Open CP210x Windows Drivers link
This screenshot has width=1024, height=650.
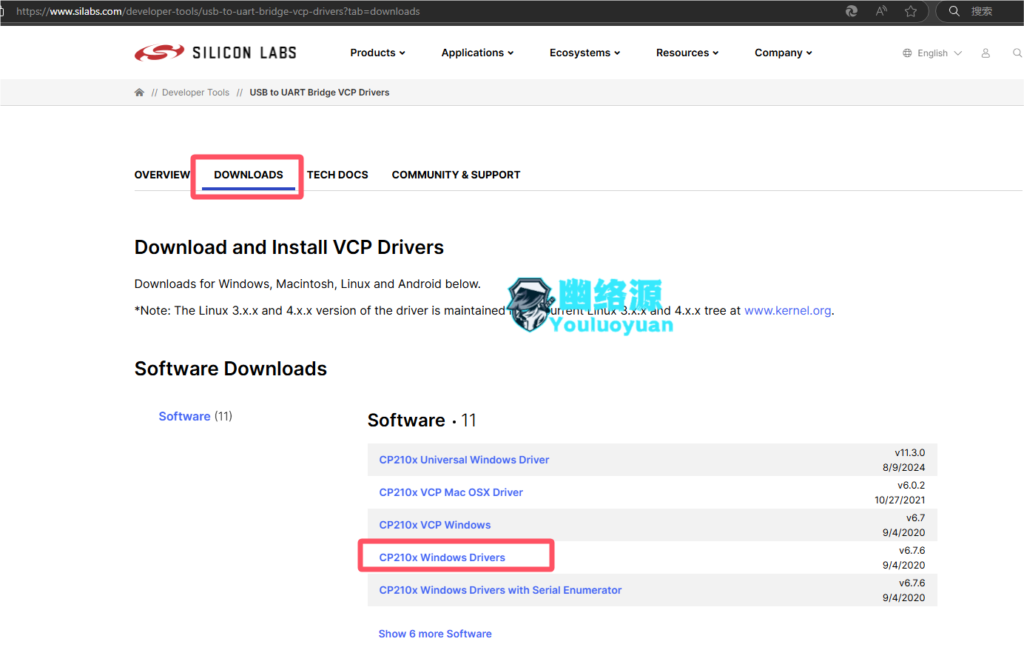click(x=441, y=557)
